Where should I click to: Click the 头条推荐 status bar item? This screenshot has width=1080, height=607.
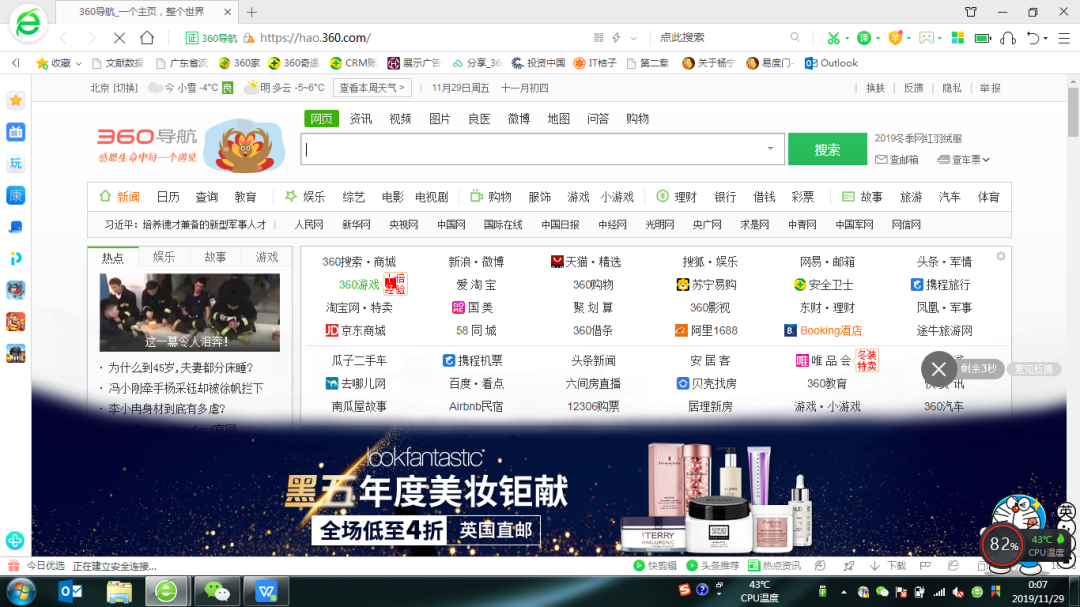tap(713, 566)
